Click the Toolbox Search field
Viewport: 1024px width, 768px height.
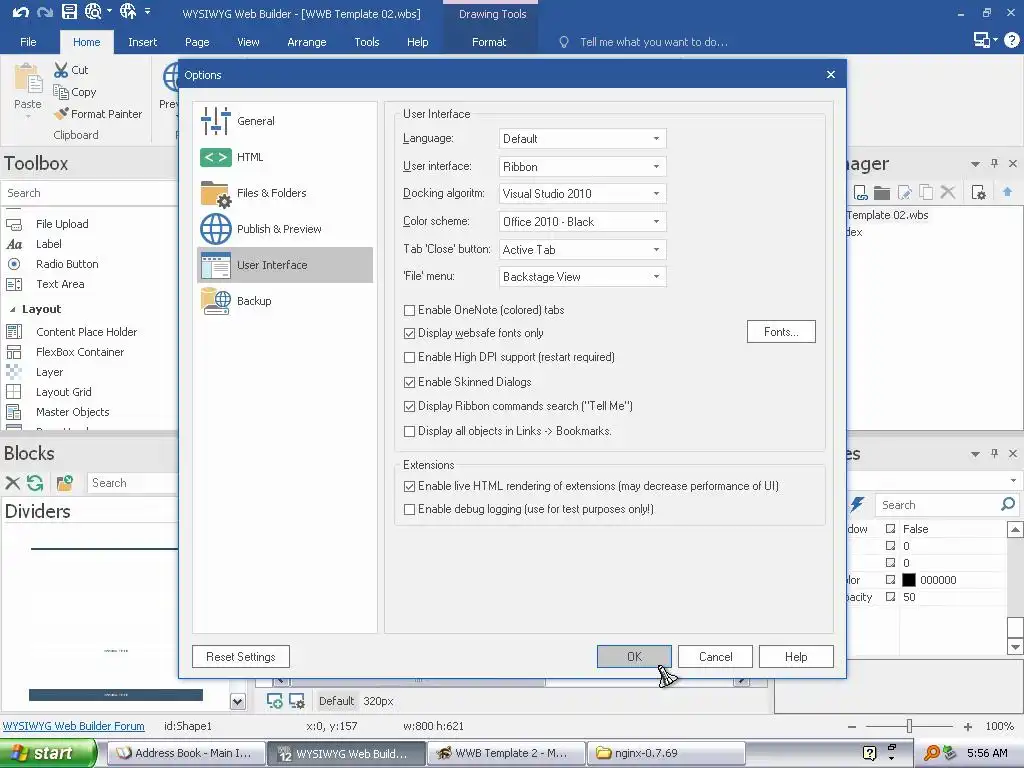coord(90,193)
